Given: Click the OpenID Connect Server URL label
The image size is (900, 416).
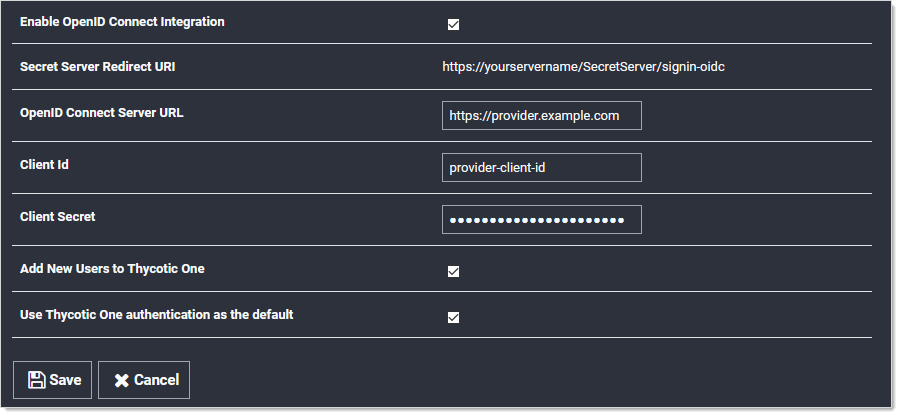Looking at the screenshot, I should [102, 113].
